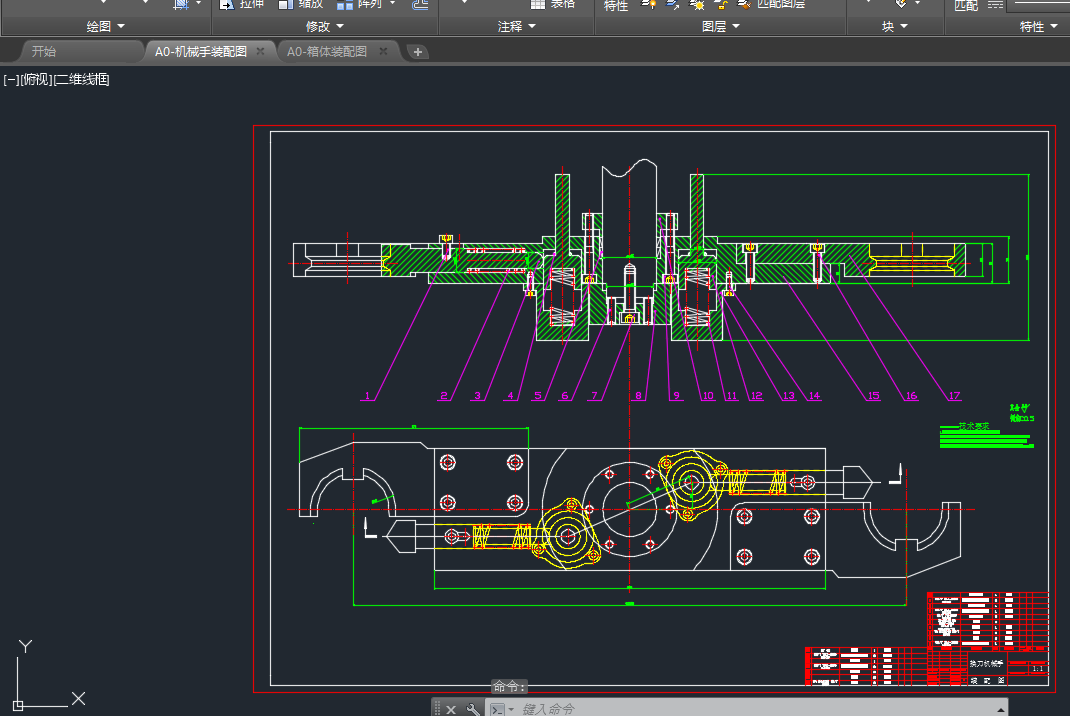1070x716 pixels.
Task: Close the command line with X icon
Action: coord(451,709)
